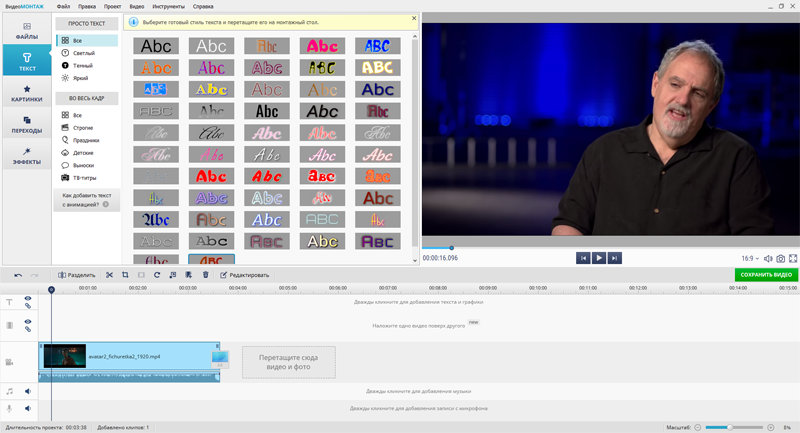Click the scissors cut icon in timeline toolbar
This screenshot has height=433, width=800.
(x=108, y=274)
